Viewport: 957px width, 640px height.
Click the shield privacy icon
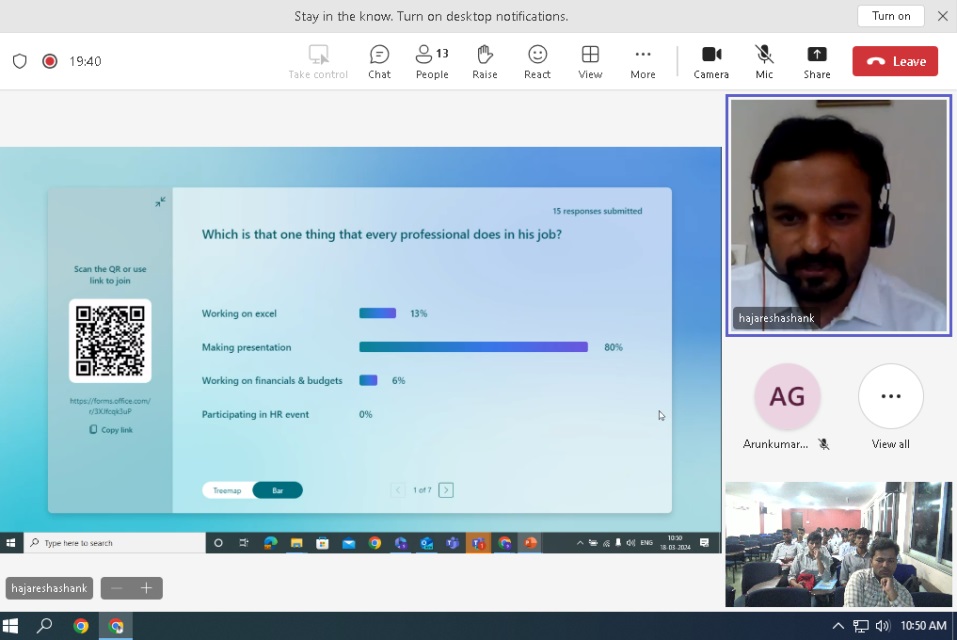[20, 61]
